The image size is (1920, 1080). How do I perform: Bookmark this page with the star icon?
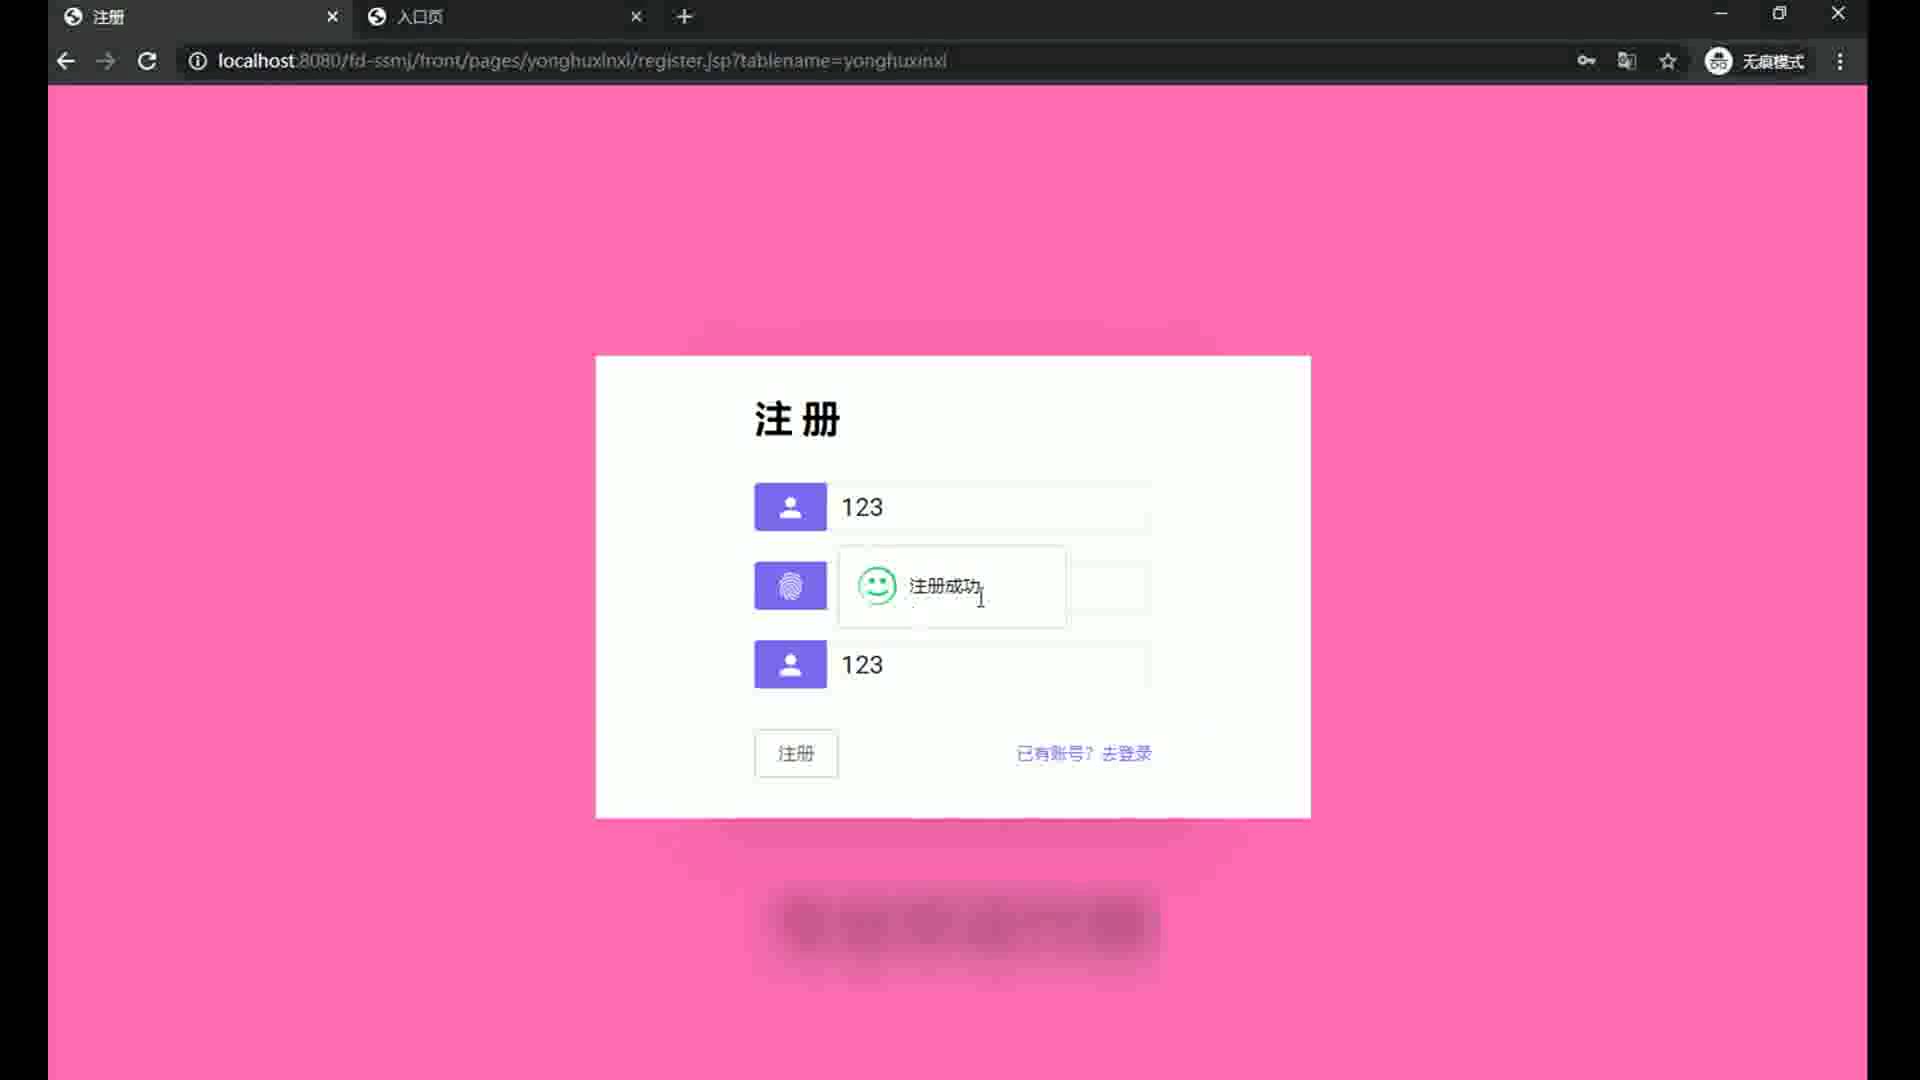coord(1668,61)
